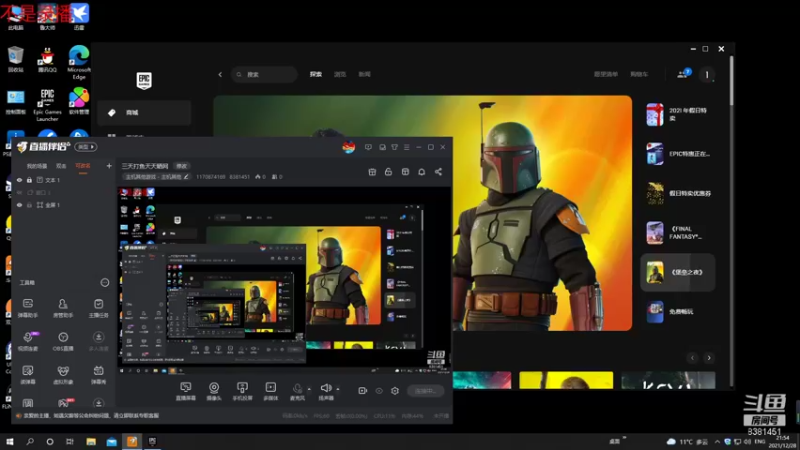Open 2021 年假日特卖 featured item
Image resolution: width=800 pixels, height=450 pixels.
click(678, 114)
